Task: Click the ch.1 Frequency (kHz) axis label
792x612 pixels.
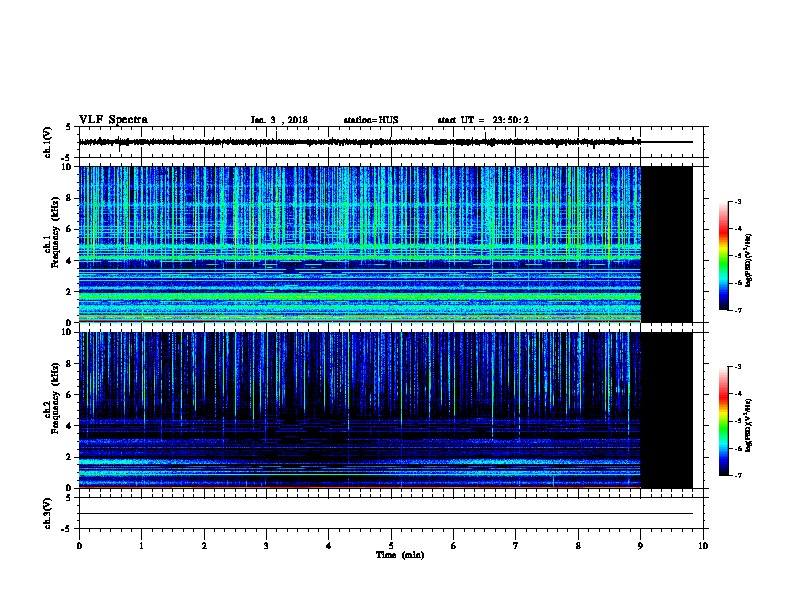Action: point(54,232)
